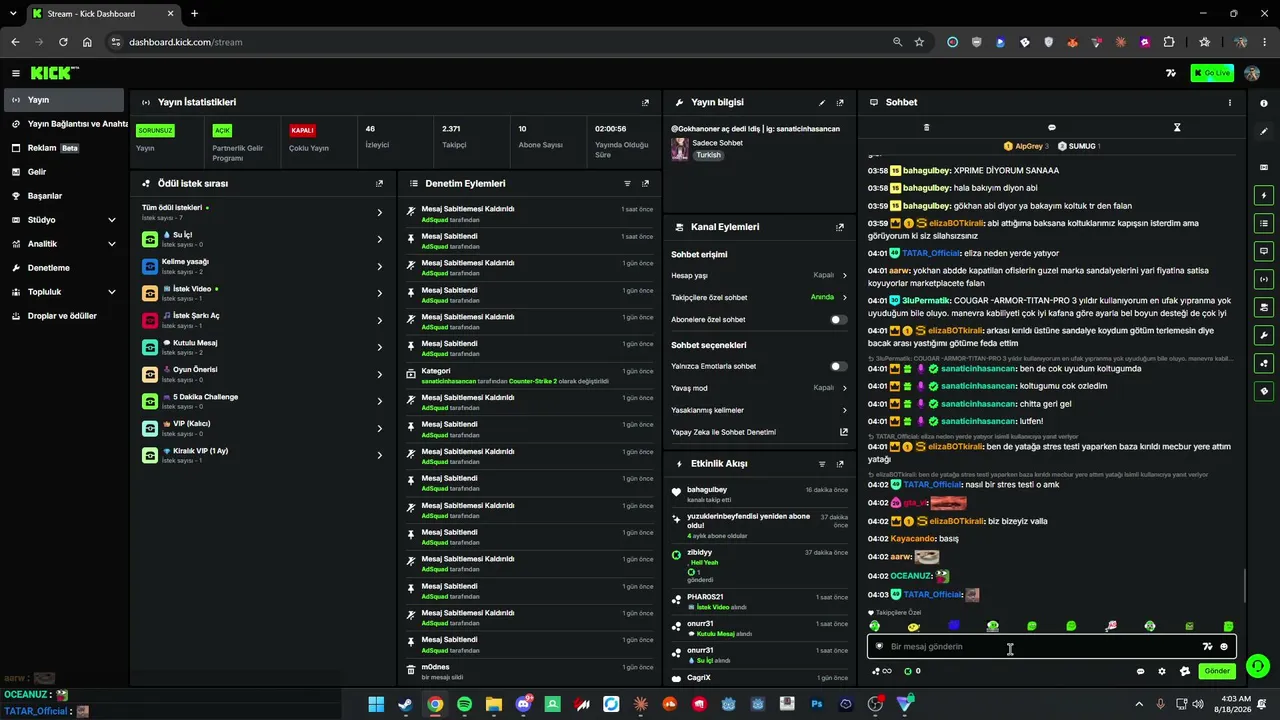
Task: Pop out the Etkinlik Akışı panel
Action: (x=840, y=464)
